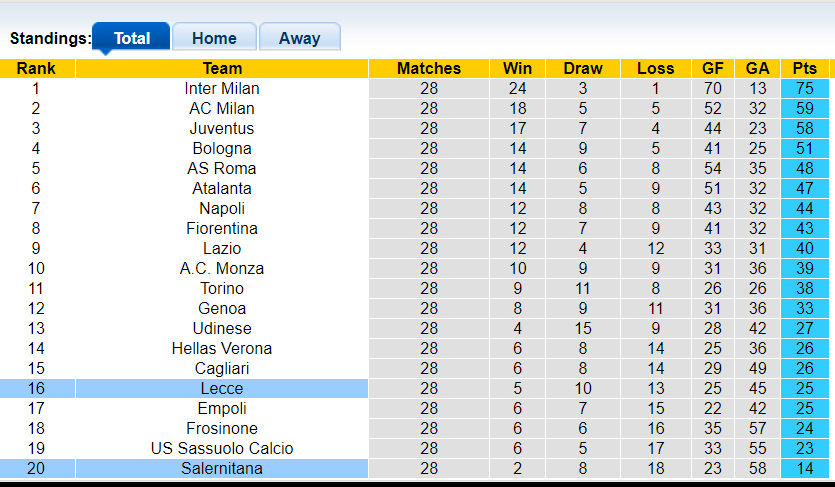Open the AC Milan team link
The image size is (835, 487).
222,108
